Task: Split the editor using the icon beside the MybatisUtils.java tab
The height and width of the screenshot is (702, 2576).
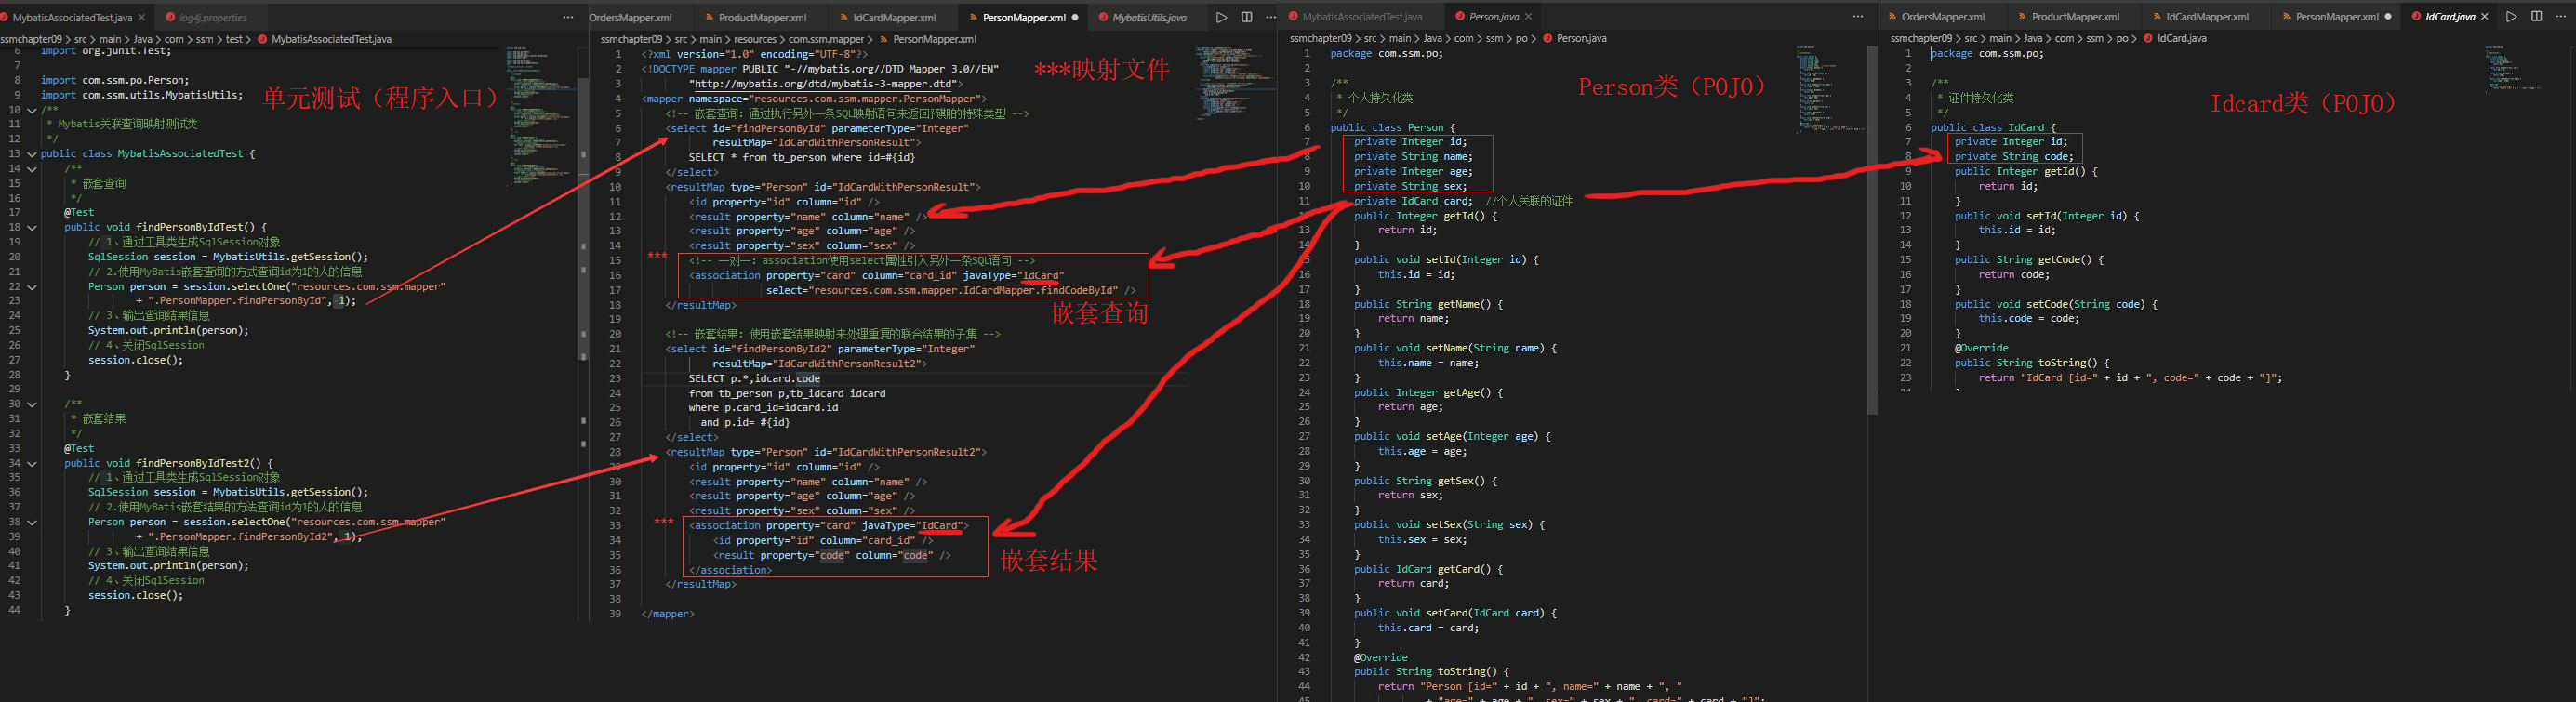Action: coord(1246,17)
